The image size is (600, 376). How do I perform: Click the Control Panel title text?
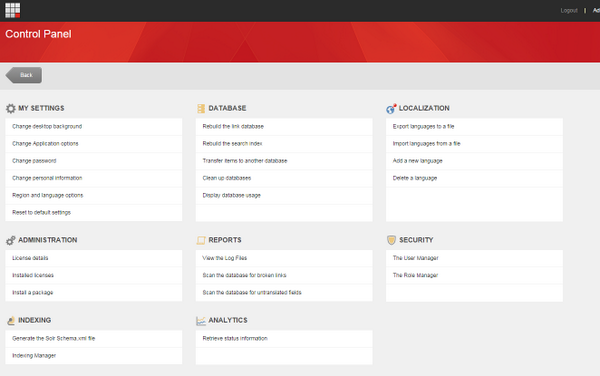click(38, 34)
